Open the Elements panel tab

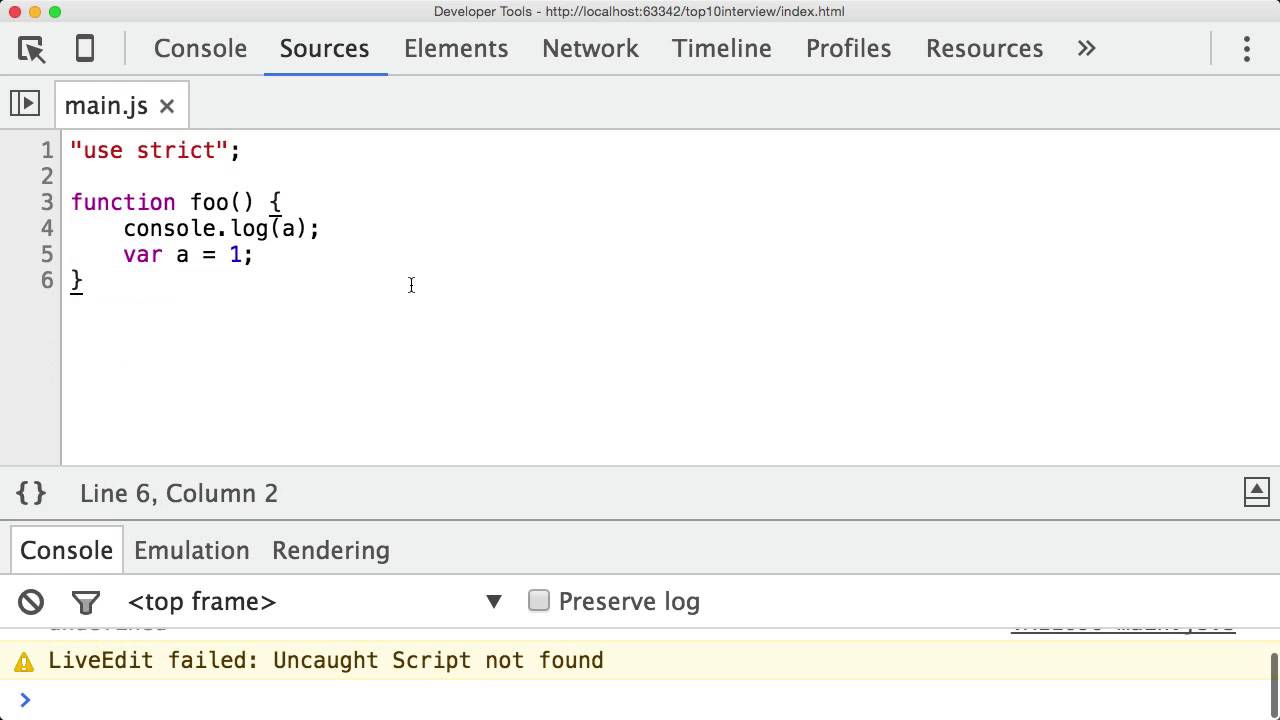[x=456, y=49]
